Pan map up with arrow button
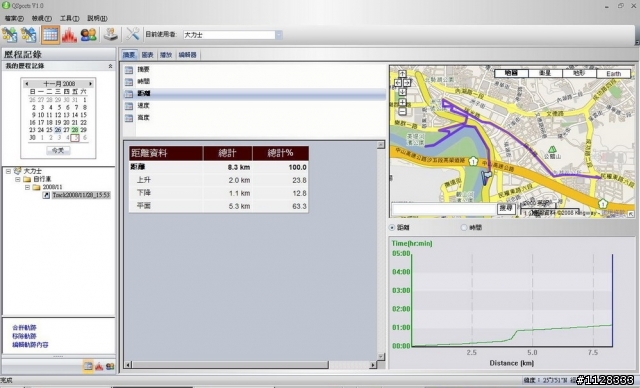This screenshot has height=388, width=640. point(402,74)
